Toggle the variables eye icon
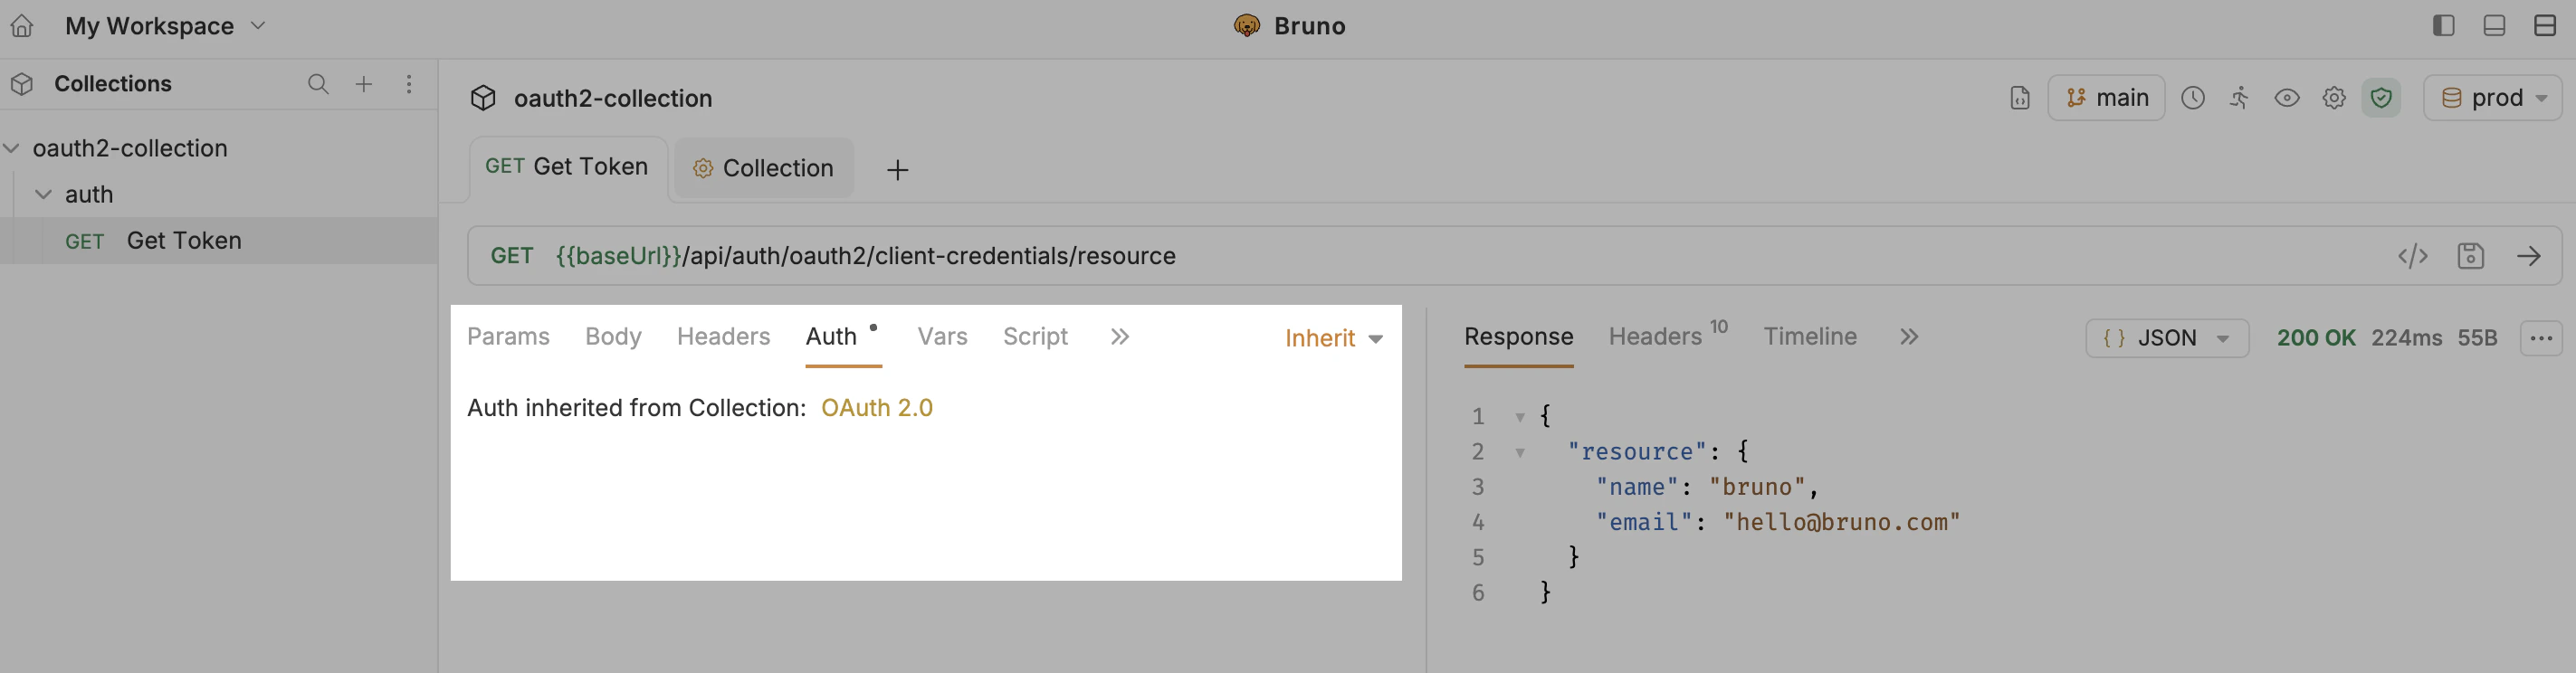This screenshot has height=673, width=2576. click(x=2287, y=98)
